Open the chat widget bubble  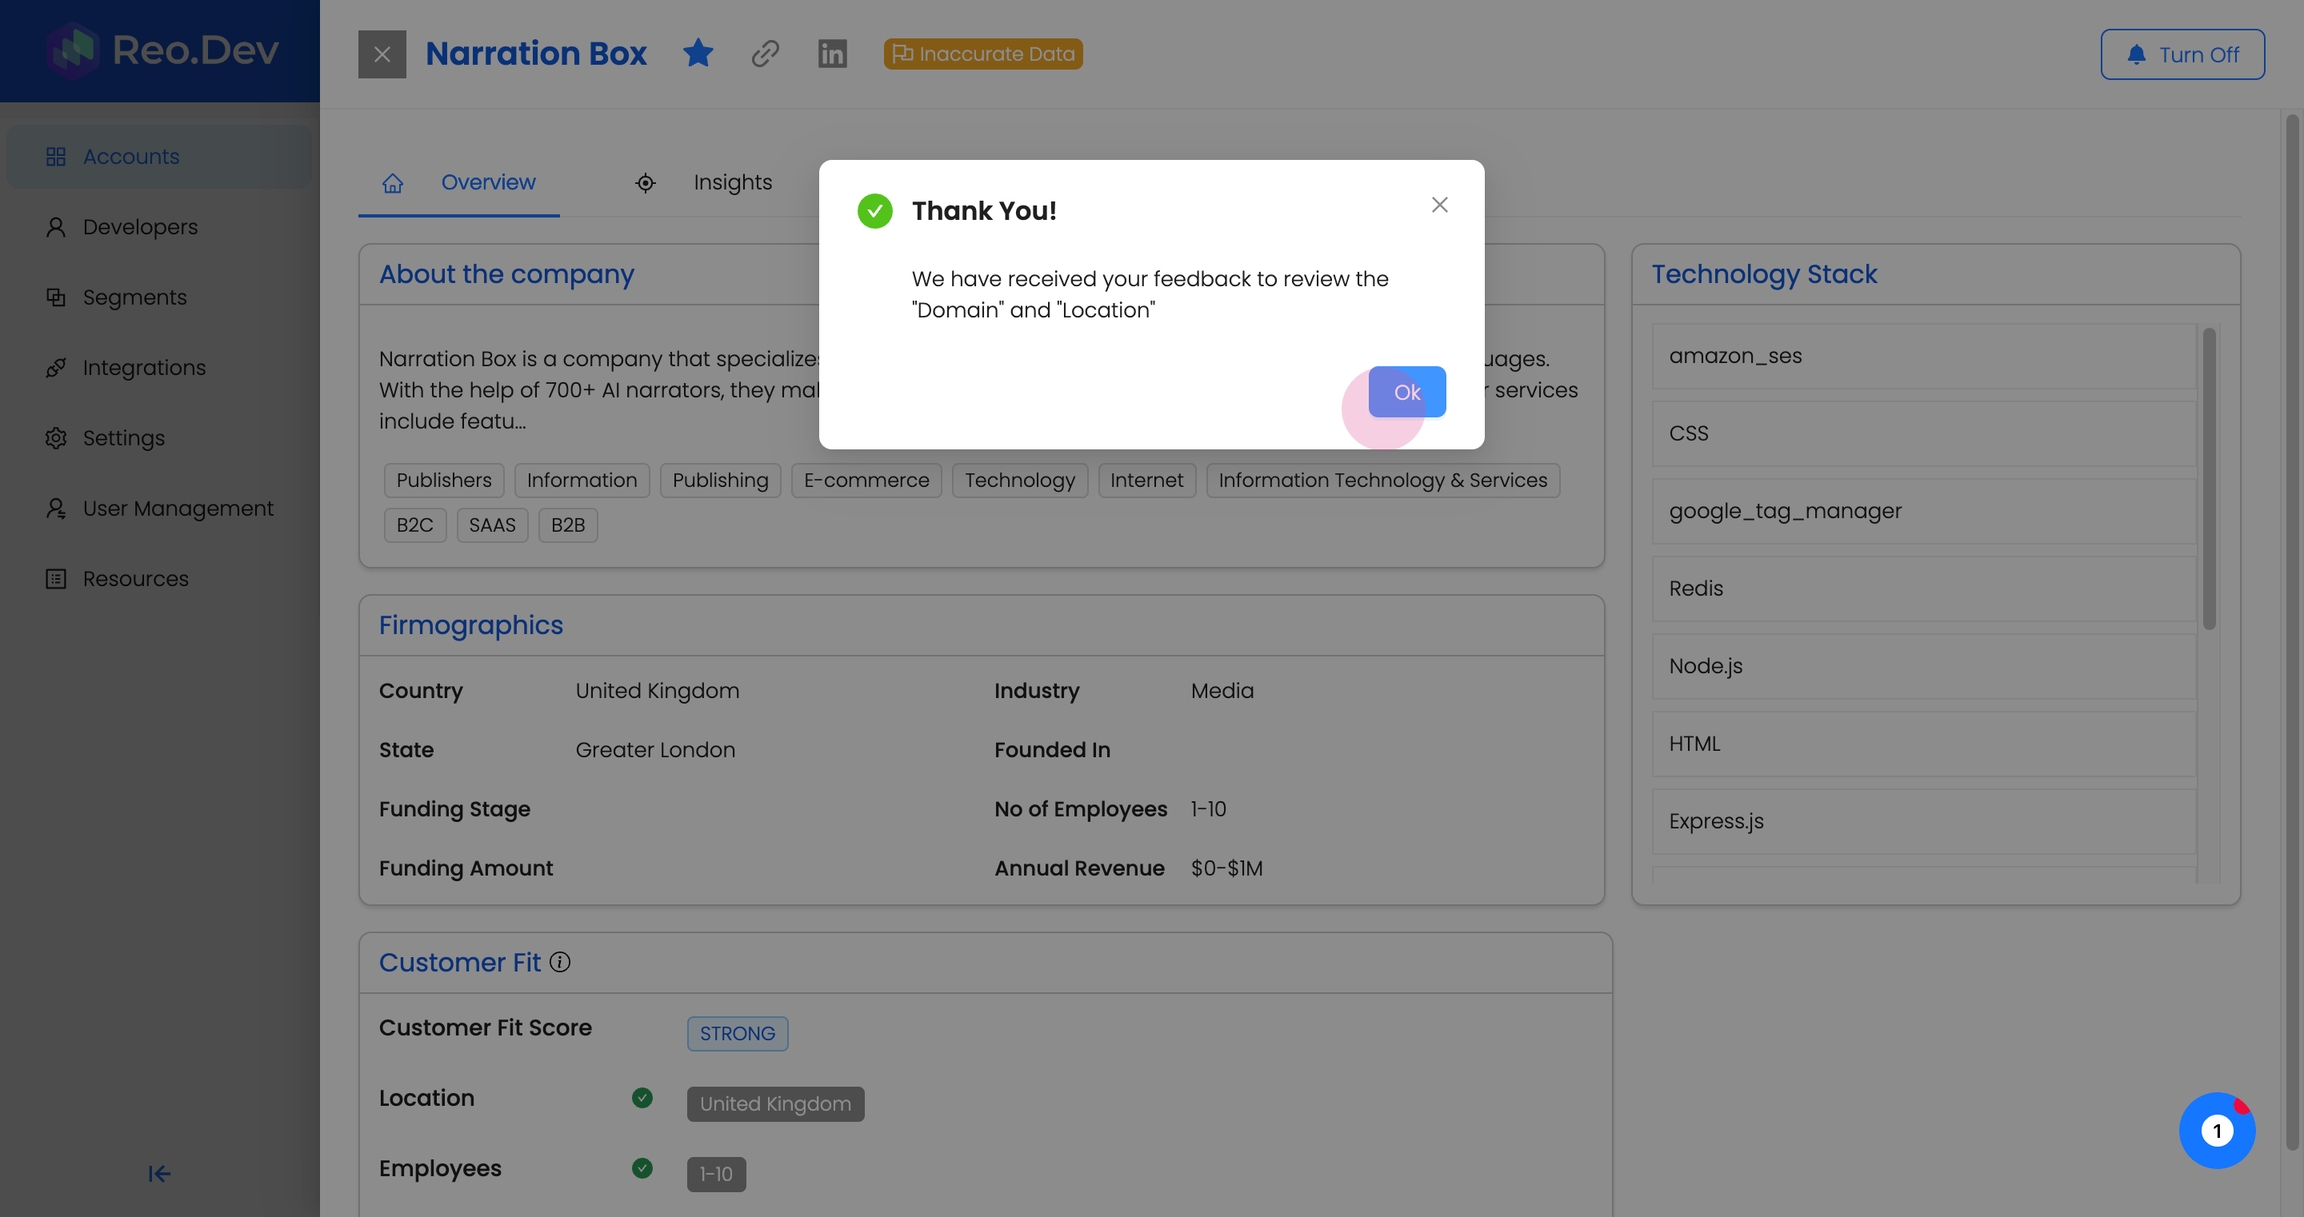(2216, 1130)
